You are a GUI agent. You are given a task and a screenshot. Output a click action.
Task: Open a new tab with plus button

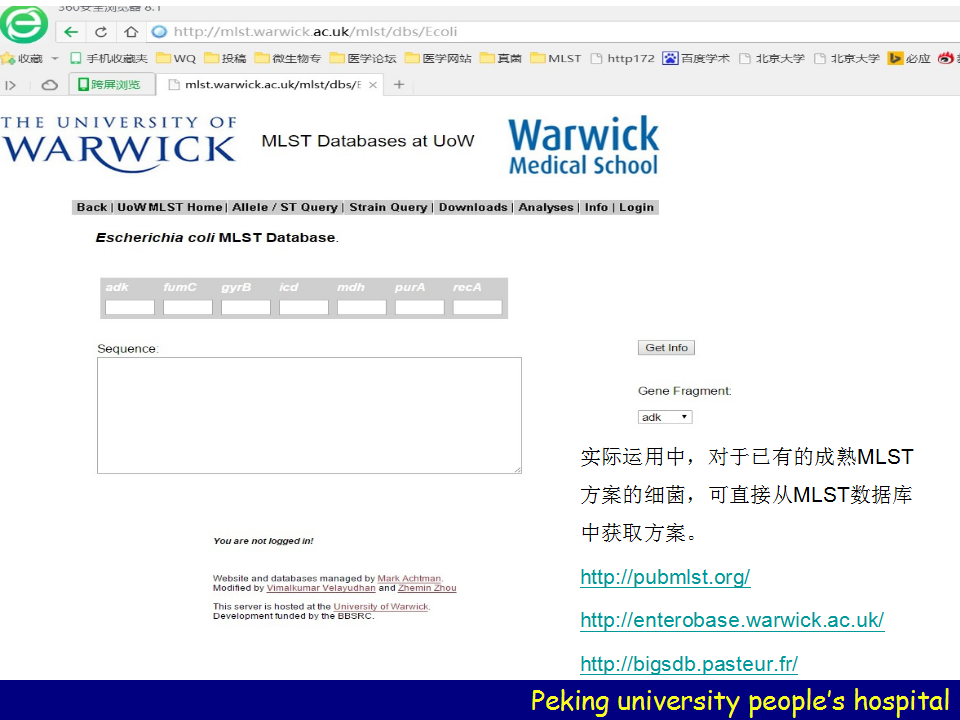[x=399, y=84]
